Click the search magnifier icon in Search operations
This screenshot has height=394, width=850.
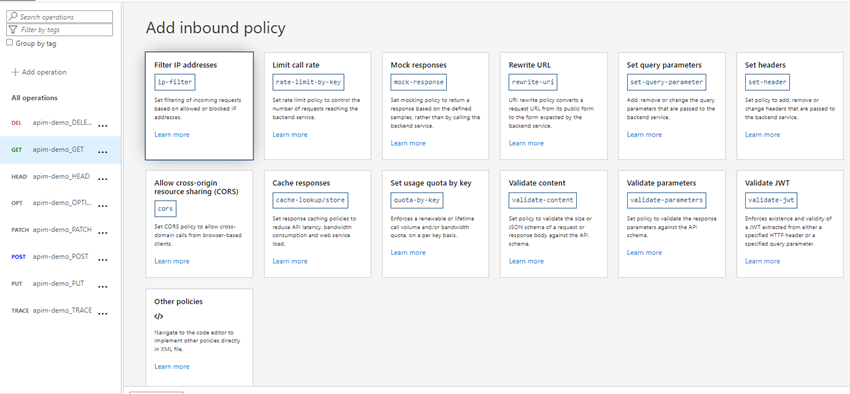(13, 17)
